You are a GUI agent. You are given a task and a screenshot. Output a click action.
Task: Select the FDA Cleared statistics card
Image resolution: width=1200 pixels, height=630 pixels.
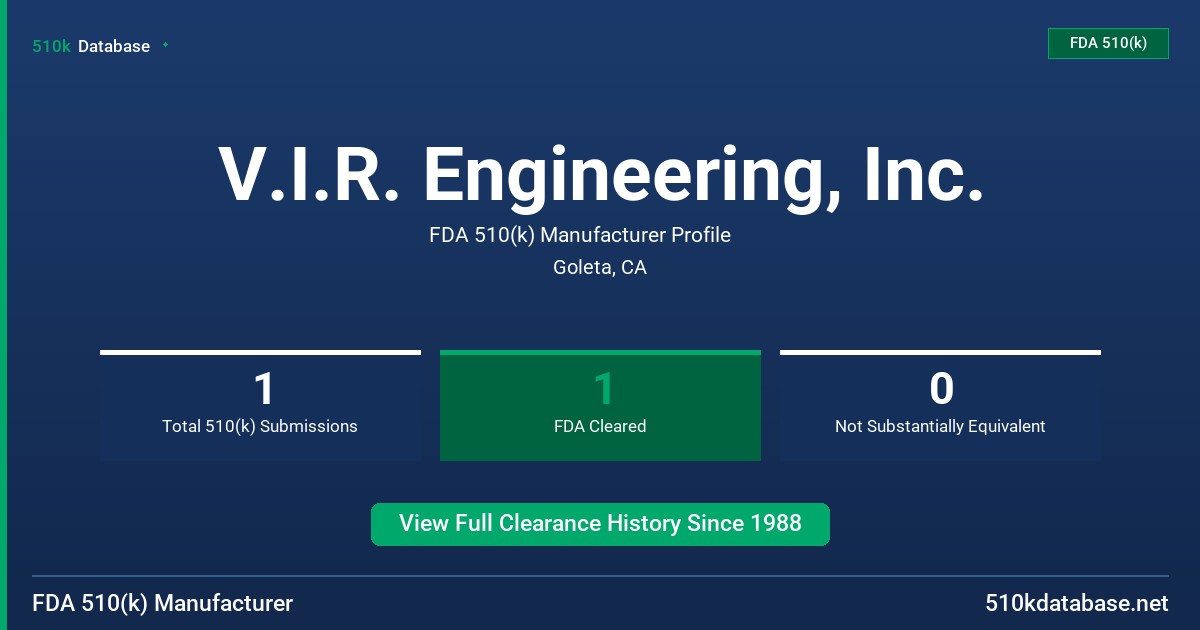(600, 405)
